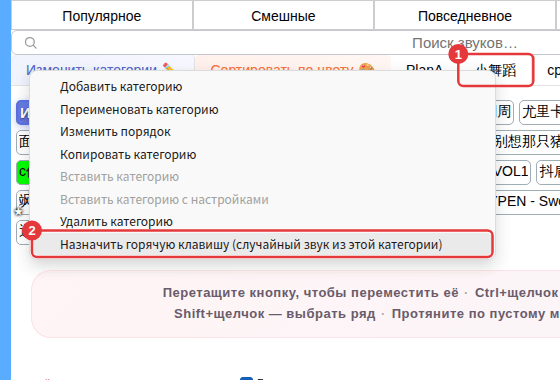Choose Копировать категорию menu entry
The image size is (560, 380).
pyautogui.click(x=262, y=154)
